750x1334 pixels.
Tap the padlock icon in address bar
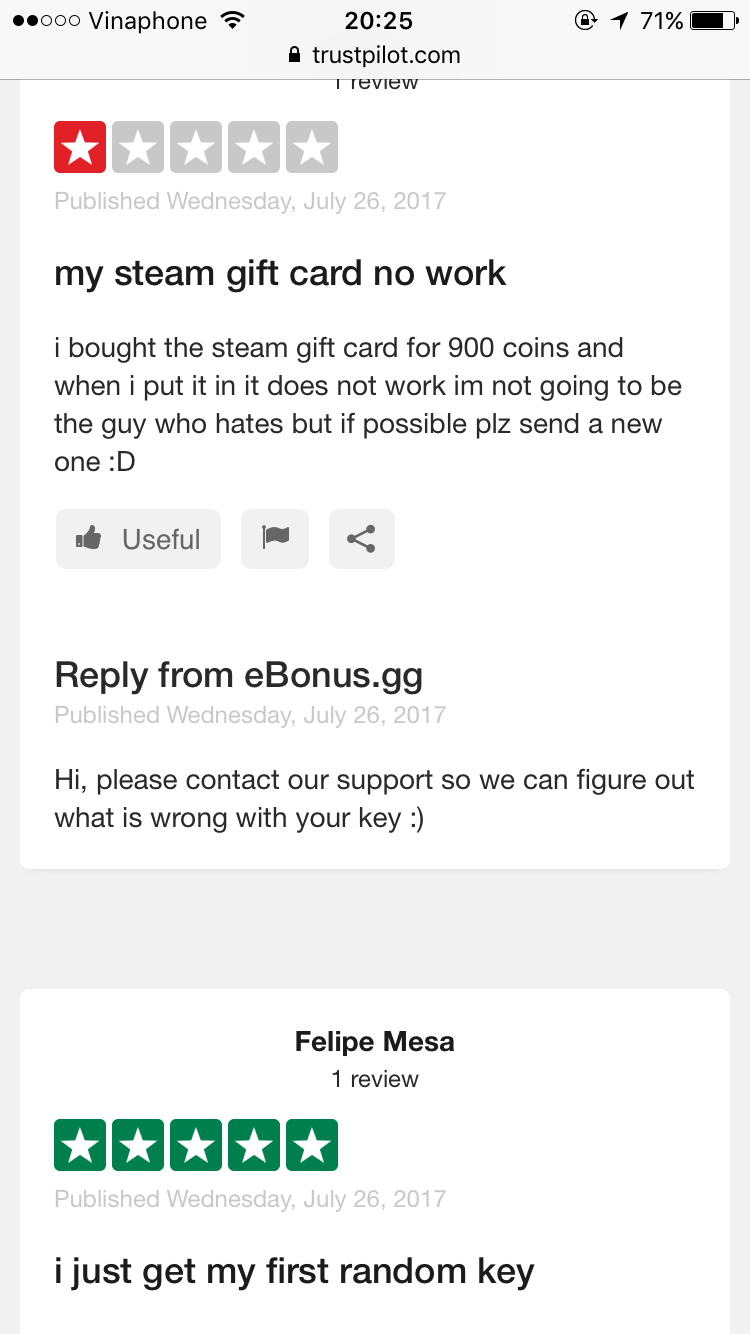pos(294,56)
